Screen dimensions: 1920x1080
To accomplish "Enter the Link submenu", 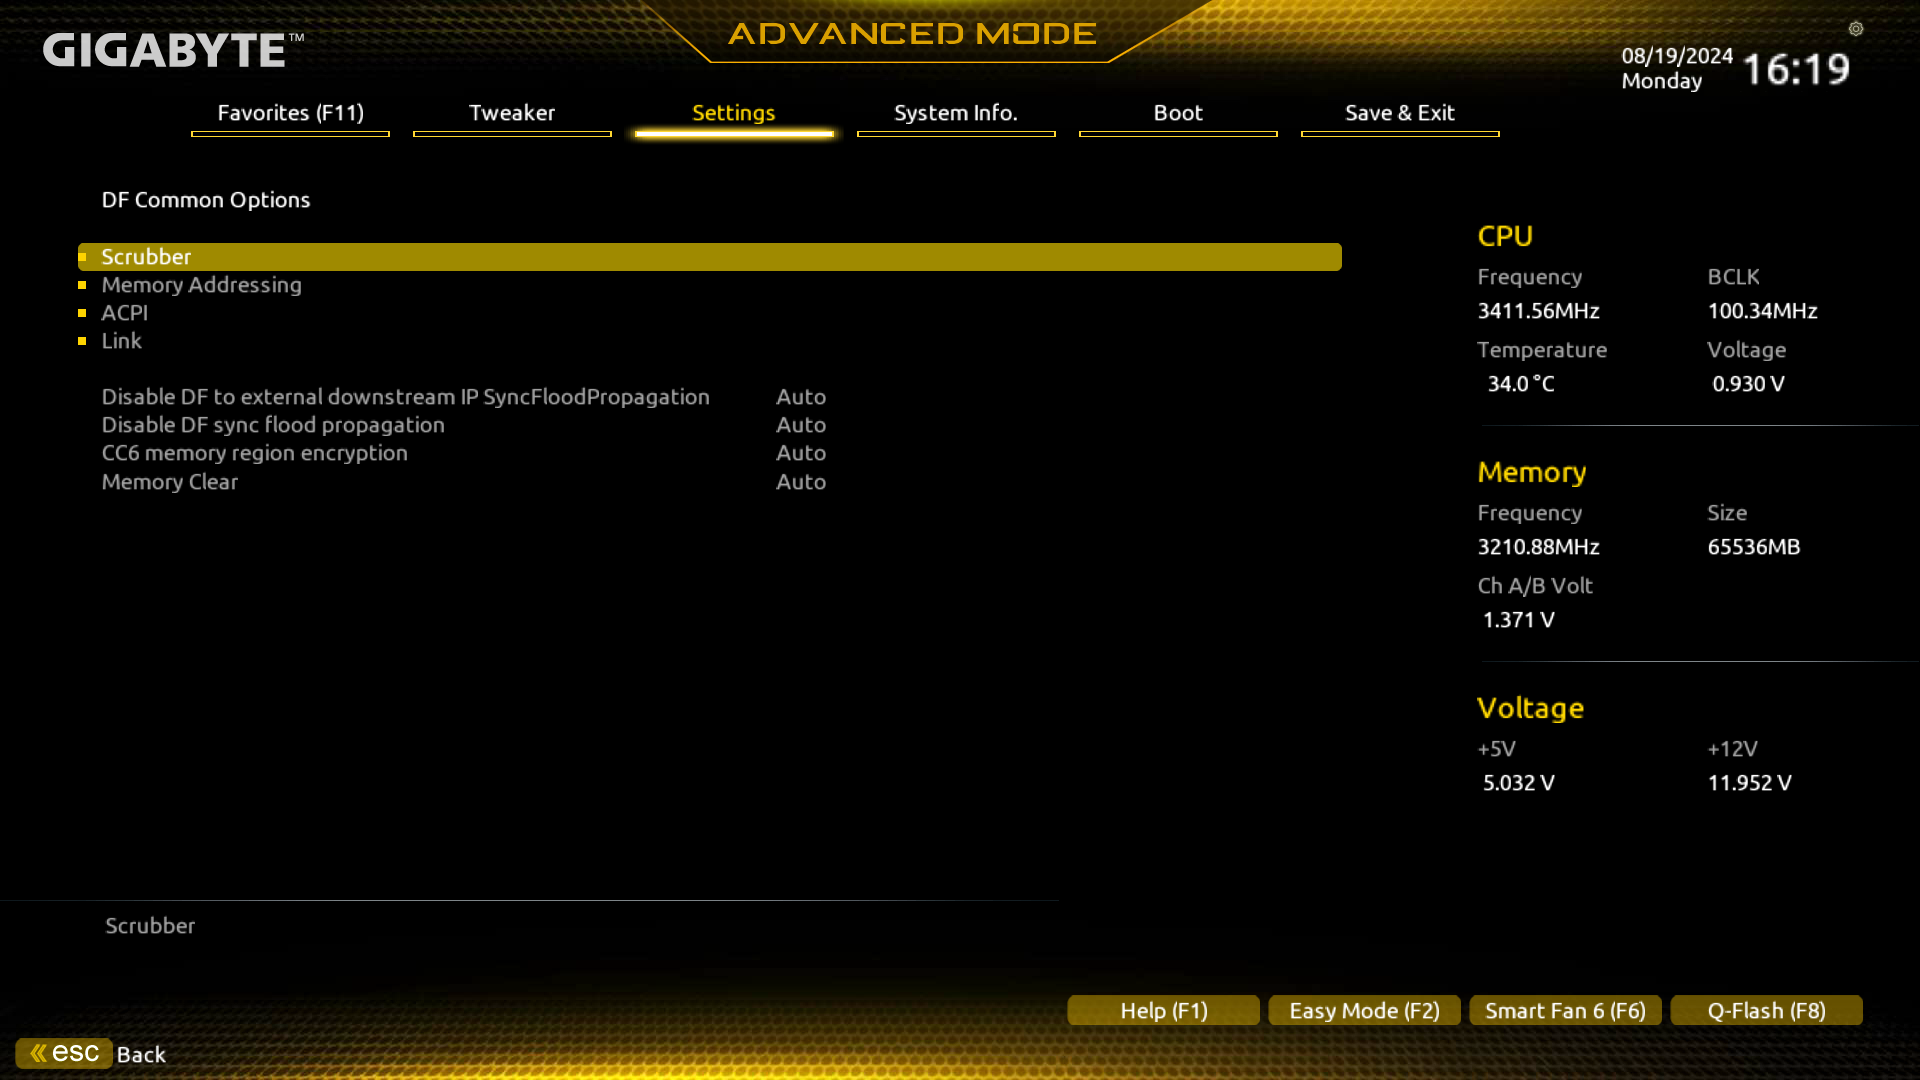I will [x=121, y=341].
